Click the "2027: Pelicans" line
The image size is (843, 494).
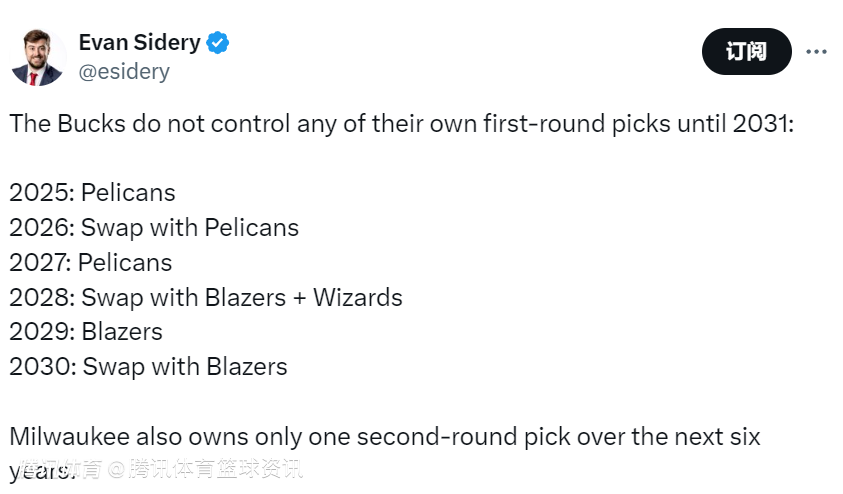click(91, 263)
